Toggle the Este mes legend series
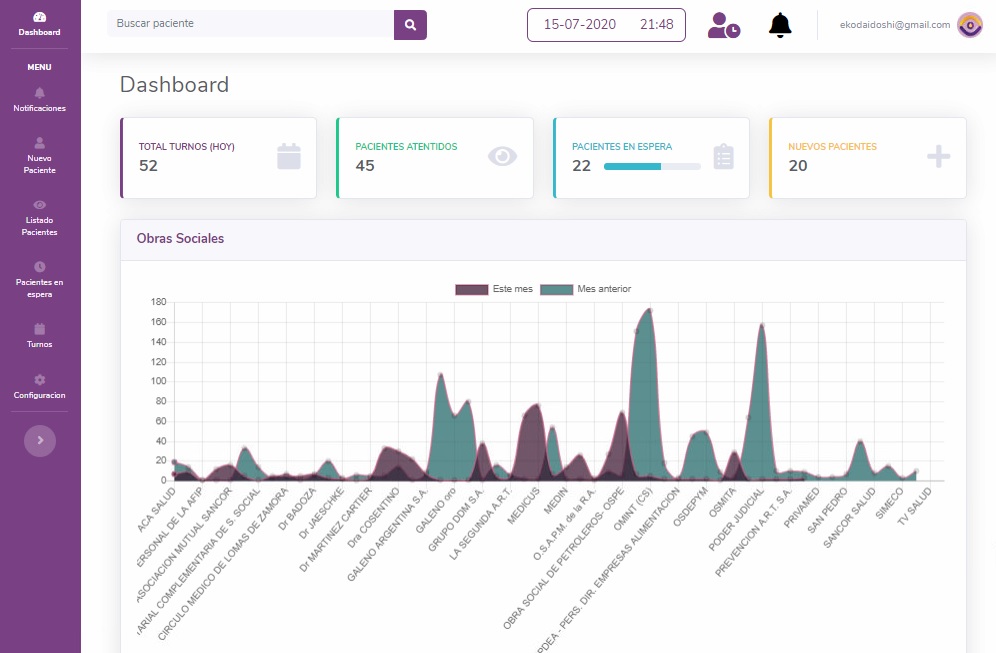The width and height of the screenshot is (996, 653). (494, 289)
